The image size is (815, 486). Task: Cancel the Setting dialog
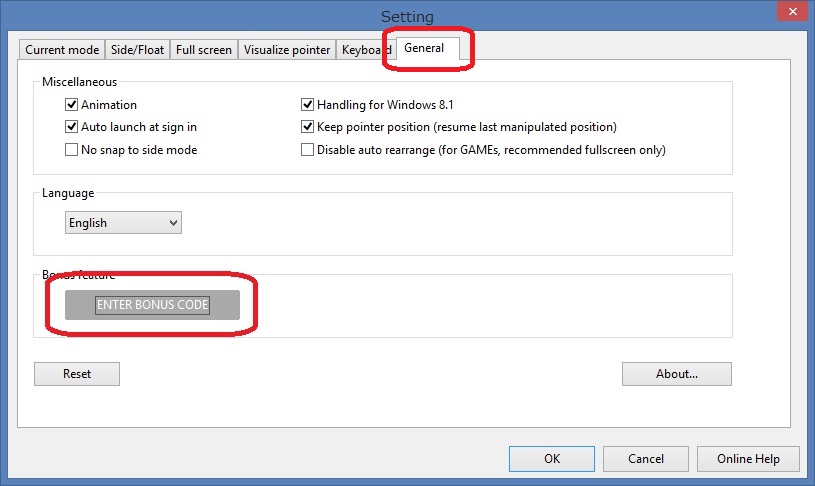645,459
